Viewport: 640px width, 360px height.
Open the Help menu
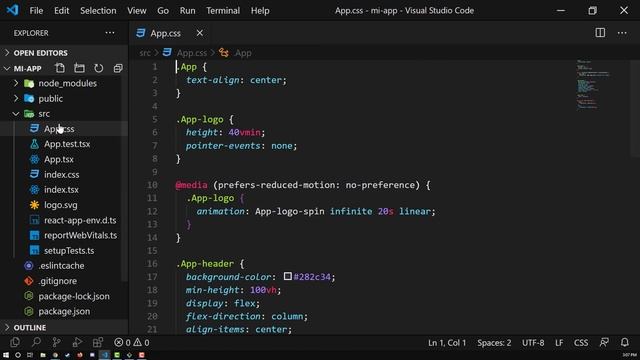tap(260, 11)
